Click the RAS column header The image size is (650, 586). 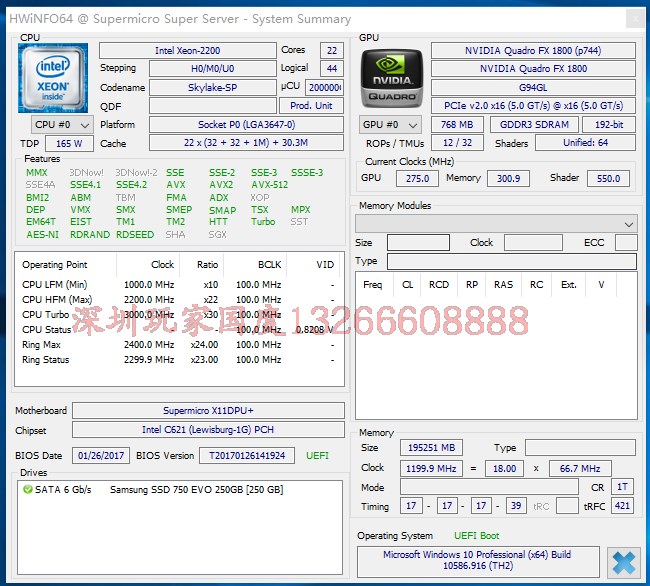503,285
